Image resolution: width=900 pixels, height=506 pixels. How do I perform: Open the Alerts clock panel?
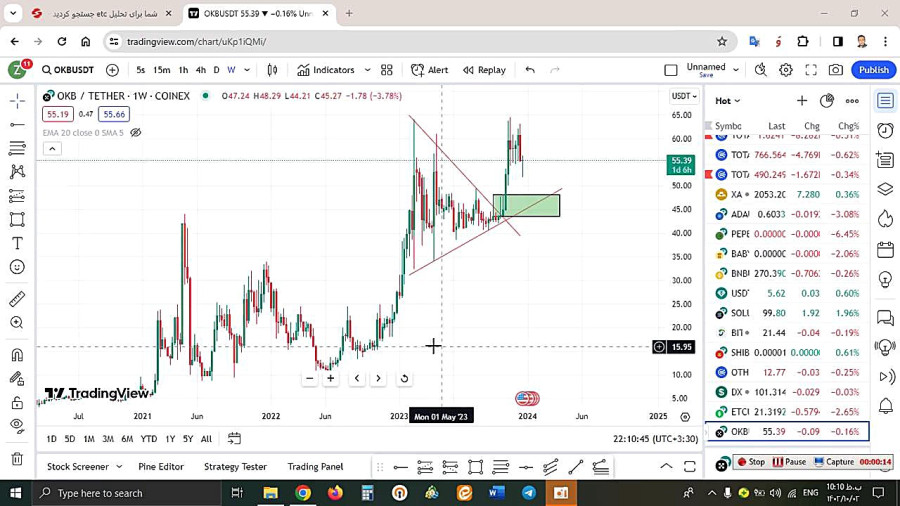[x=885, y=131]
